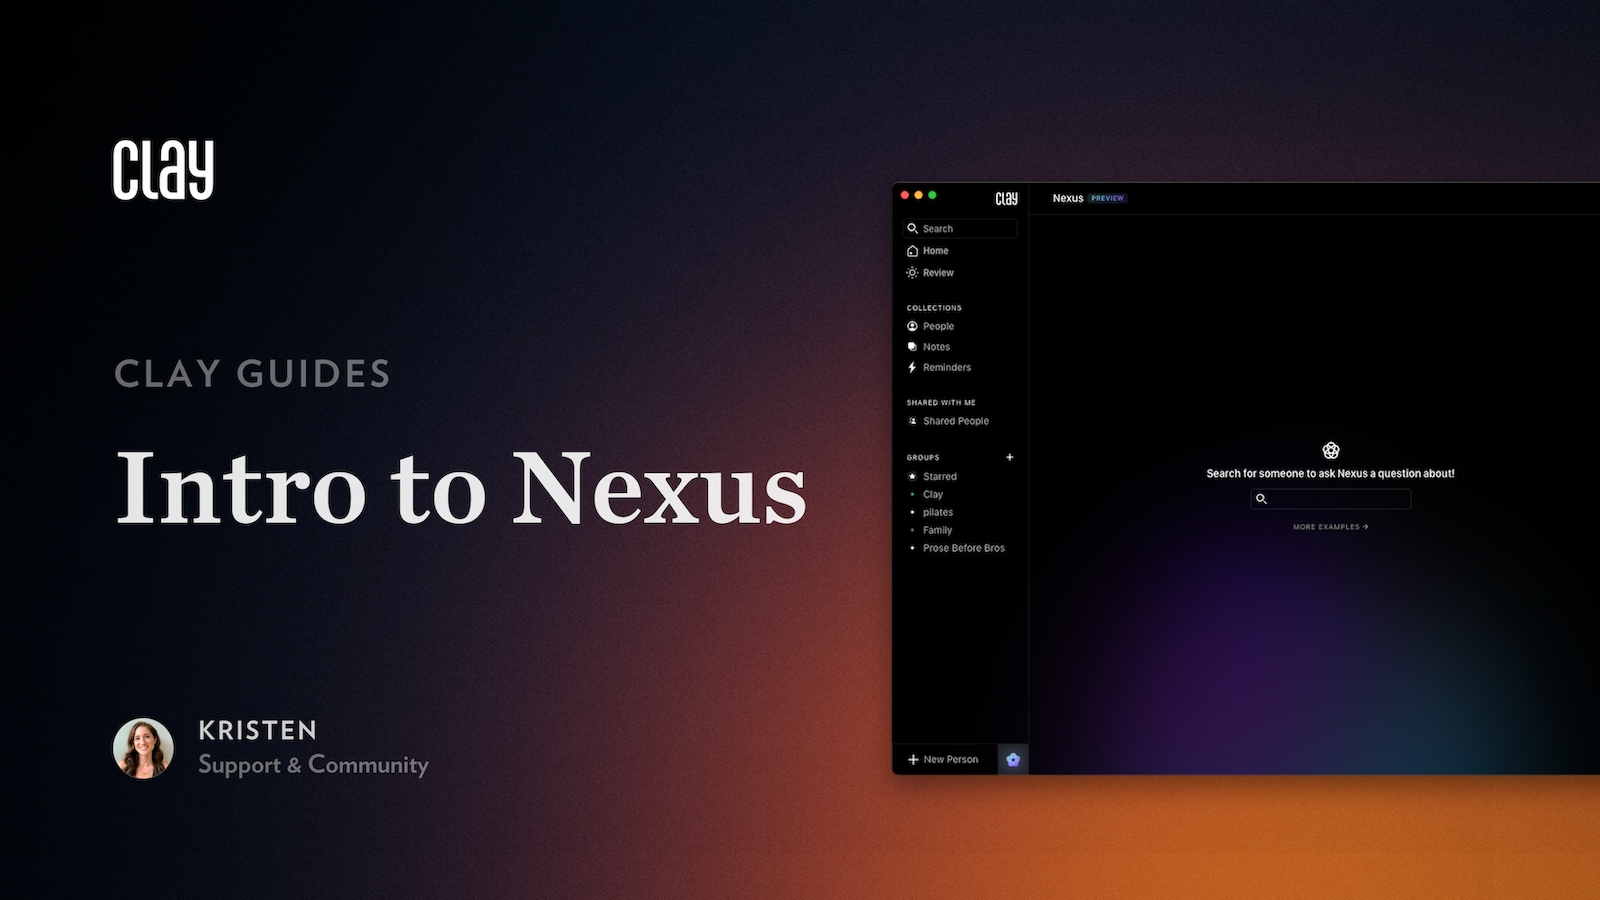This screenshot has width=1600, height=900.
Task: Click the New Person button
Action: (943, 760)
